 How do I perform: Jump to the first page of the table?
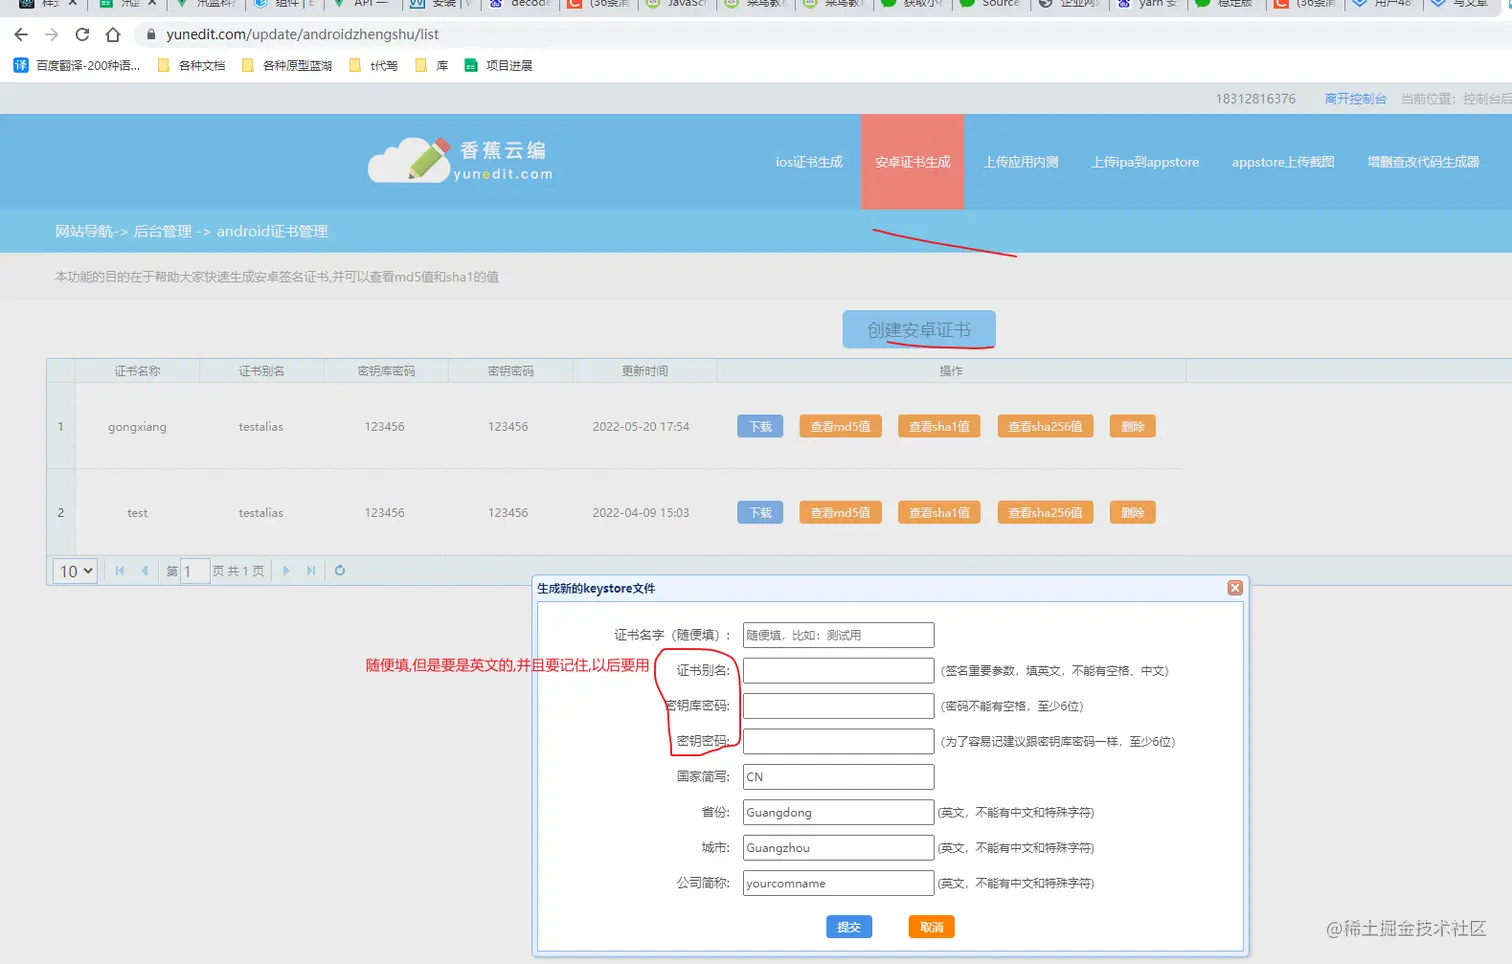pos(120,571)
